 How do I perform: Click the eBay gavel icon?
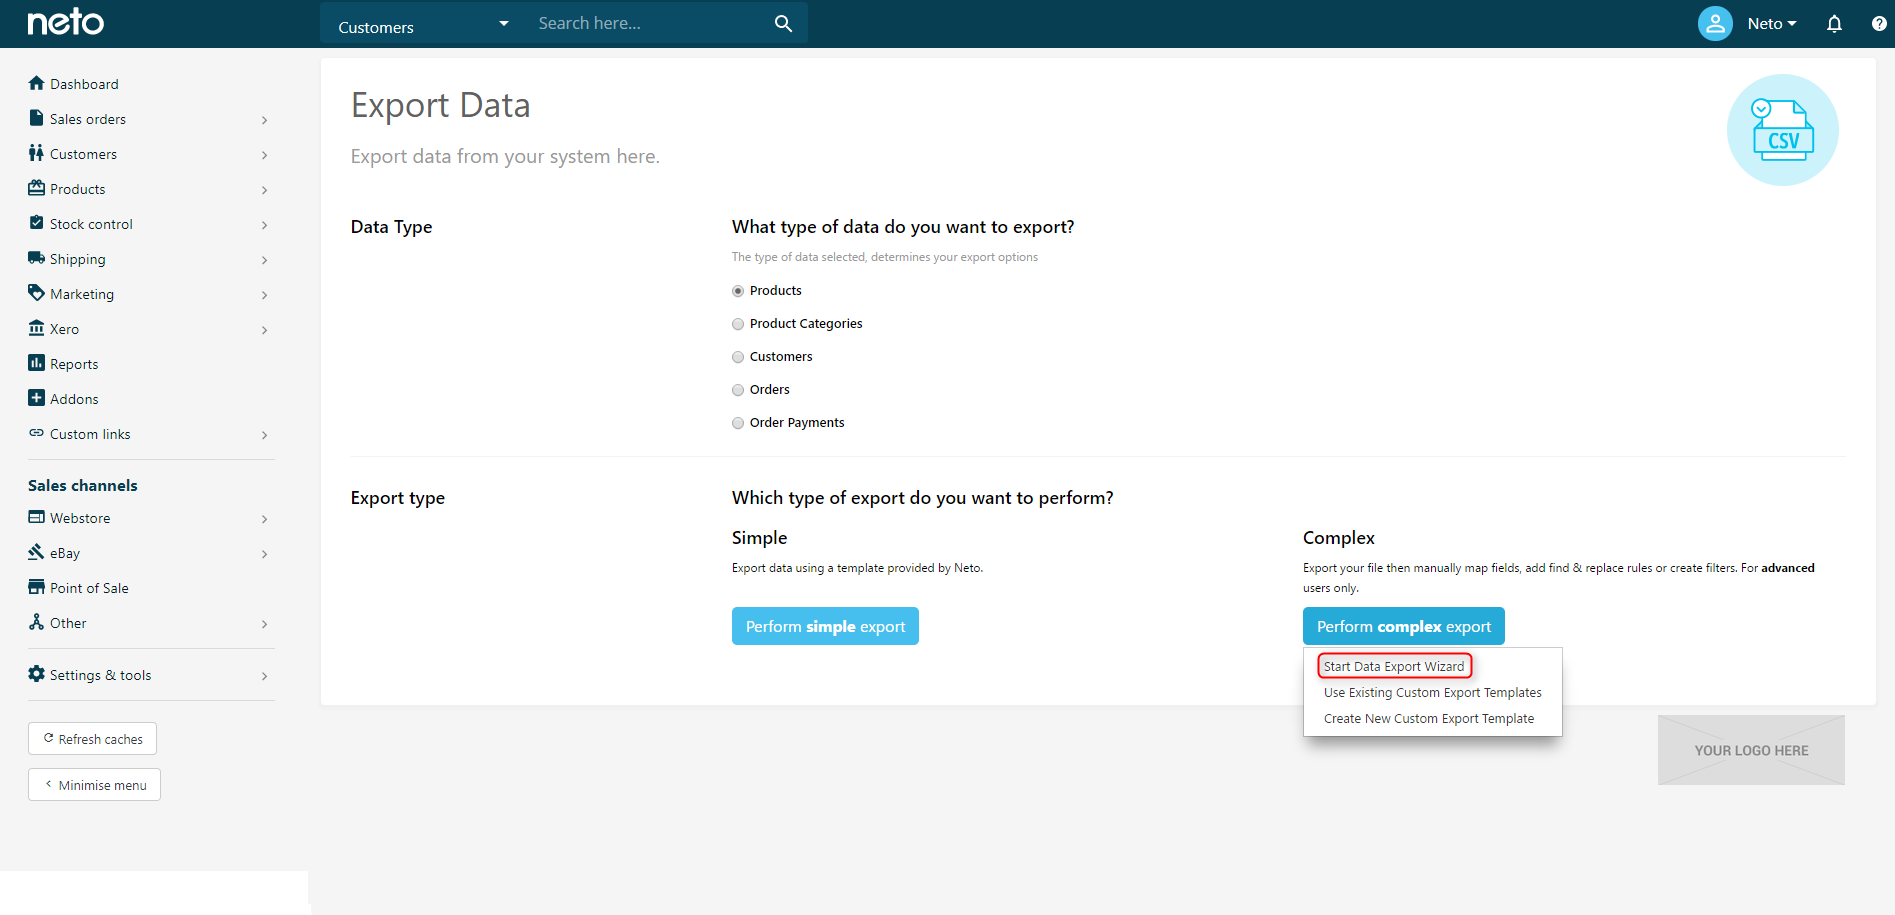click(37, 552)
